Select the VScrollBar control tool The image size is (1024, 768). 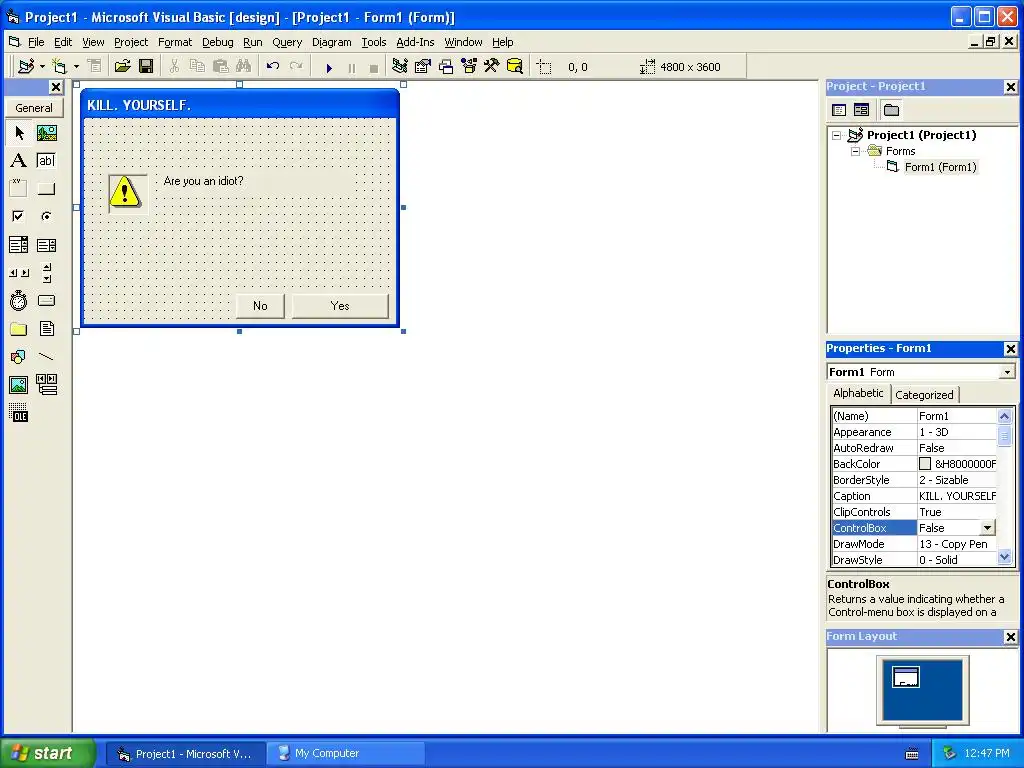tap(46, 273)
